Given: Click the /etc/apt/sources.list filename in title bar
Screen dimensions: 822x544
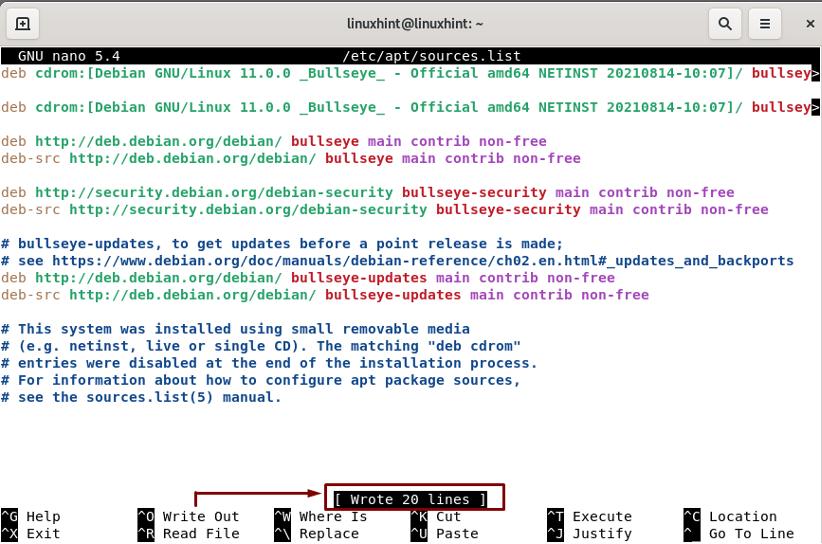Looking at the screenshot, I should (431, 56).
